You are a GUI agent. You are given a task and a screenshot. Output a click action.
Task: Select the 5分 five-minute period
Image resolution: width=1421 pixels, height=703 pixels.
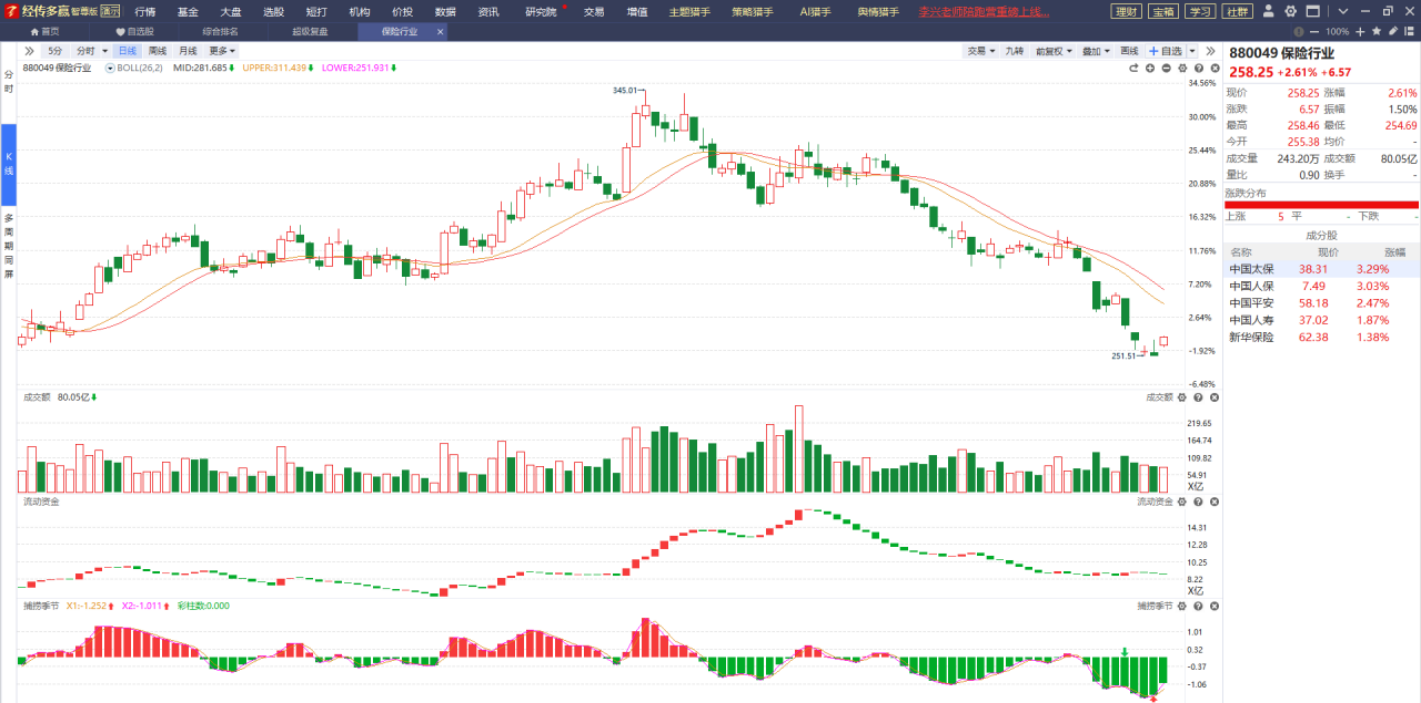tap(55, 51)
